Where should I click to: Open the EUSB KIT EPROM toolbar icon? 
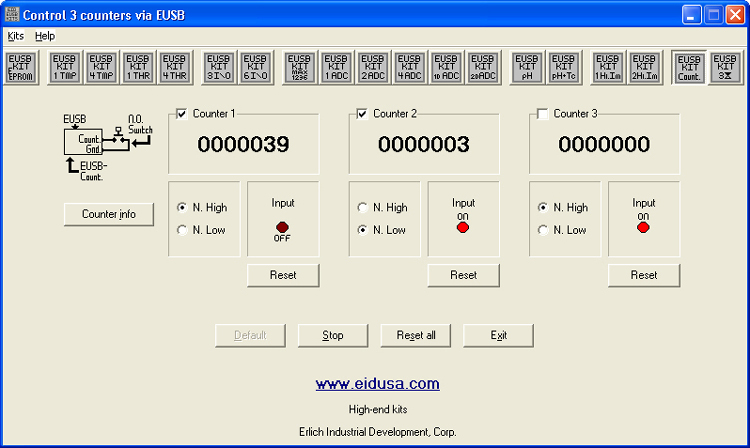(21, 67)
